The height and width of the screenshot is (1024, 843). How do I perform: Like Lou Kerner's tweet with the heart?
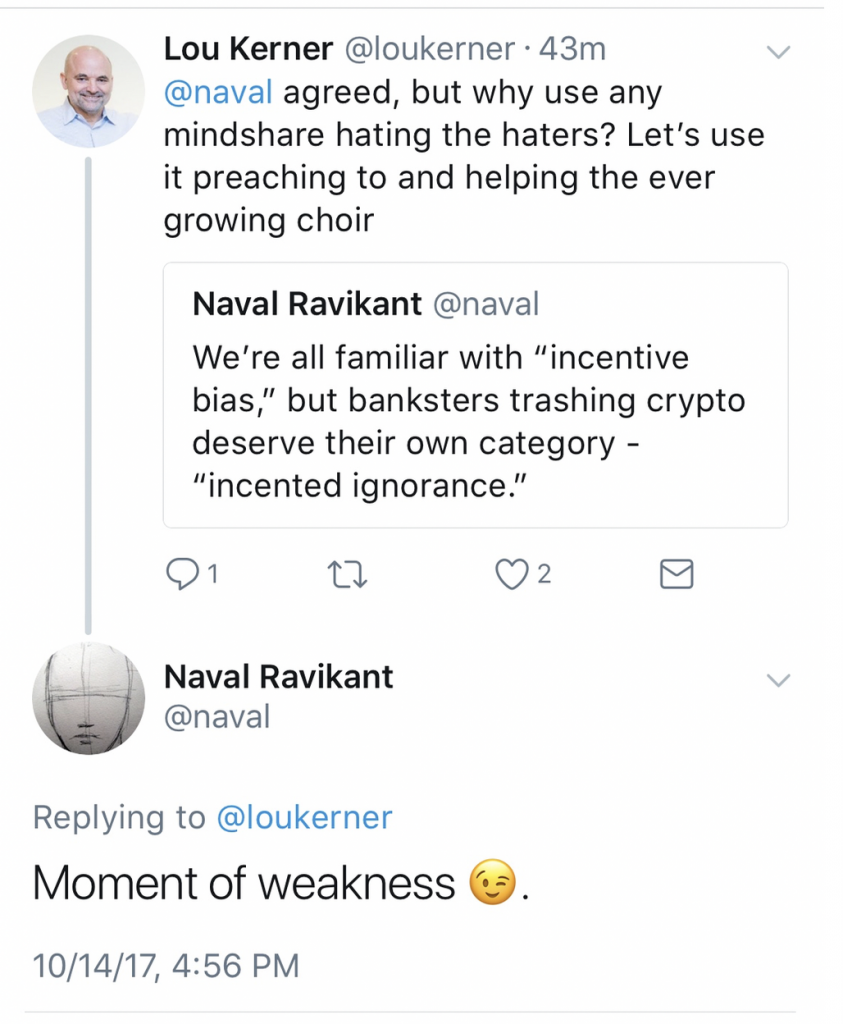coord(512,573)
